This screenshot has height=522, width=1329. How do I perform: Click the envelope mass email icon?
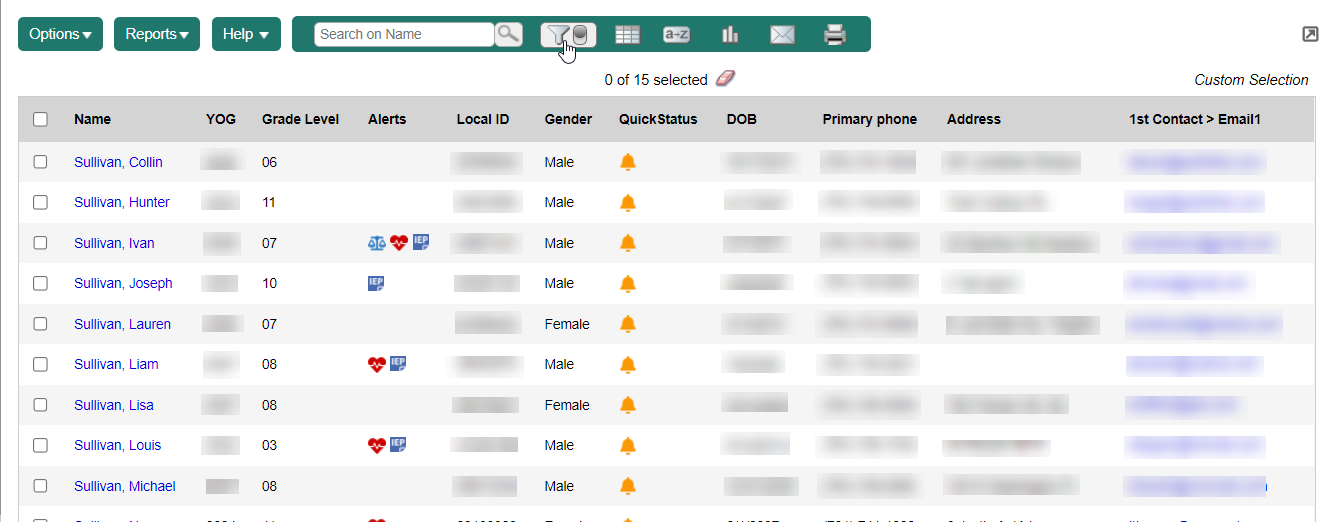(x=782, y=35)
